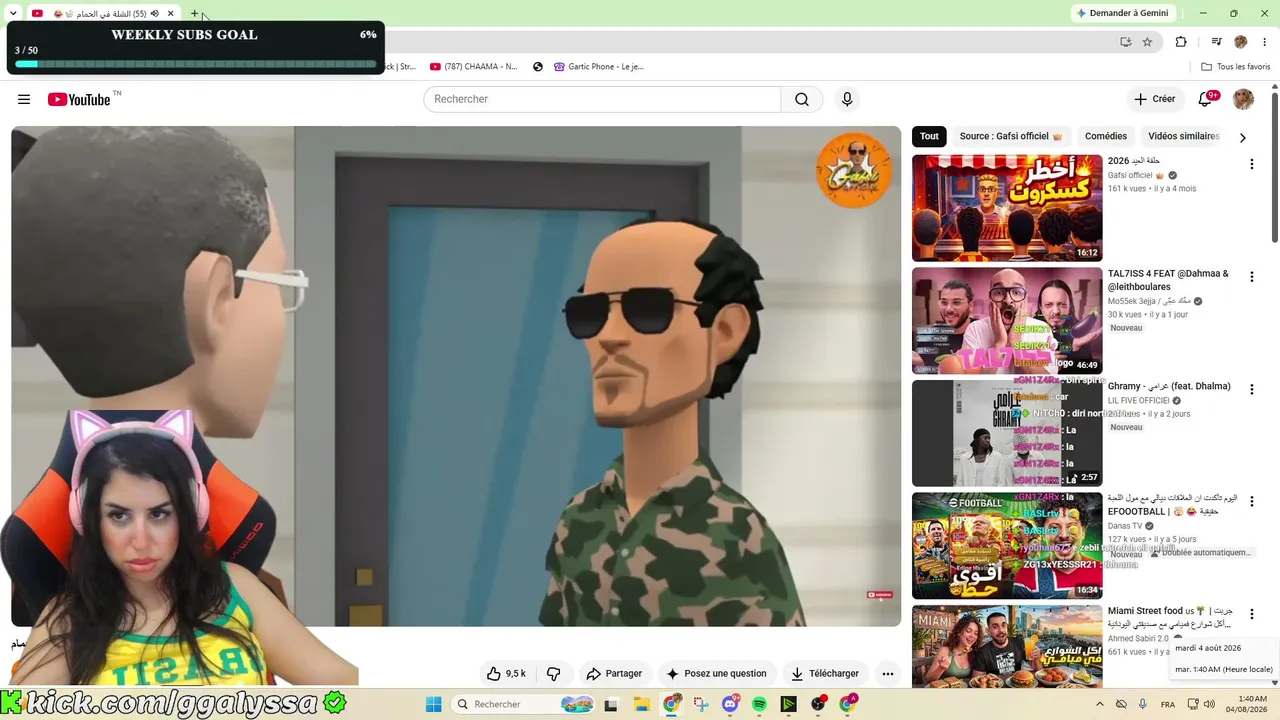Open the Miami Street food thumbnail
Screen dimensions: 1280x720
pyautogui.click(x=1007, y=647)
